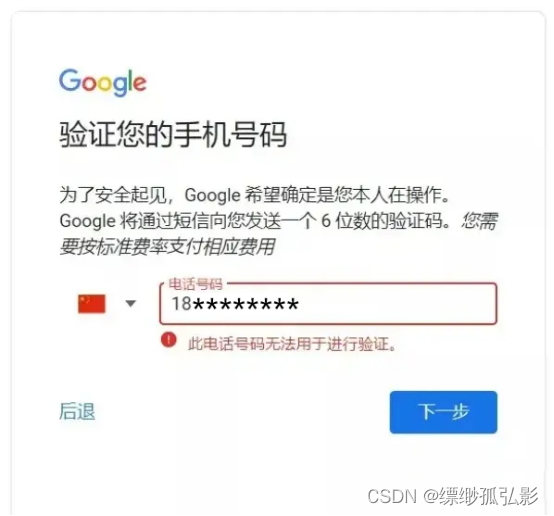
Task: Click the China flag icon
Action: [92, 304]
